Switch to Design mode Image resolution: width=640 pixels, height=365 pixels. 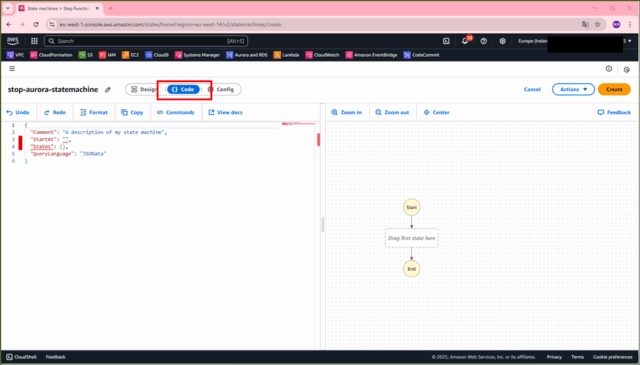click(x=144, y=89)
